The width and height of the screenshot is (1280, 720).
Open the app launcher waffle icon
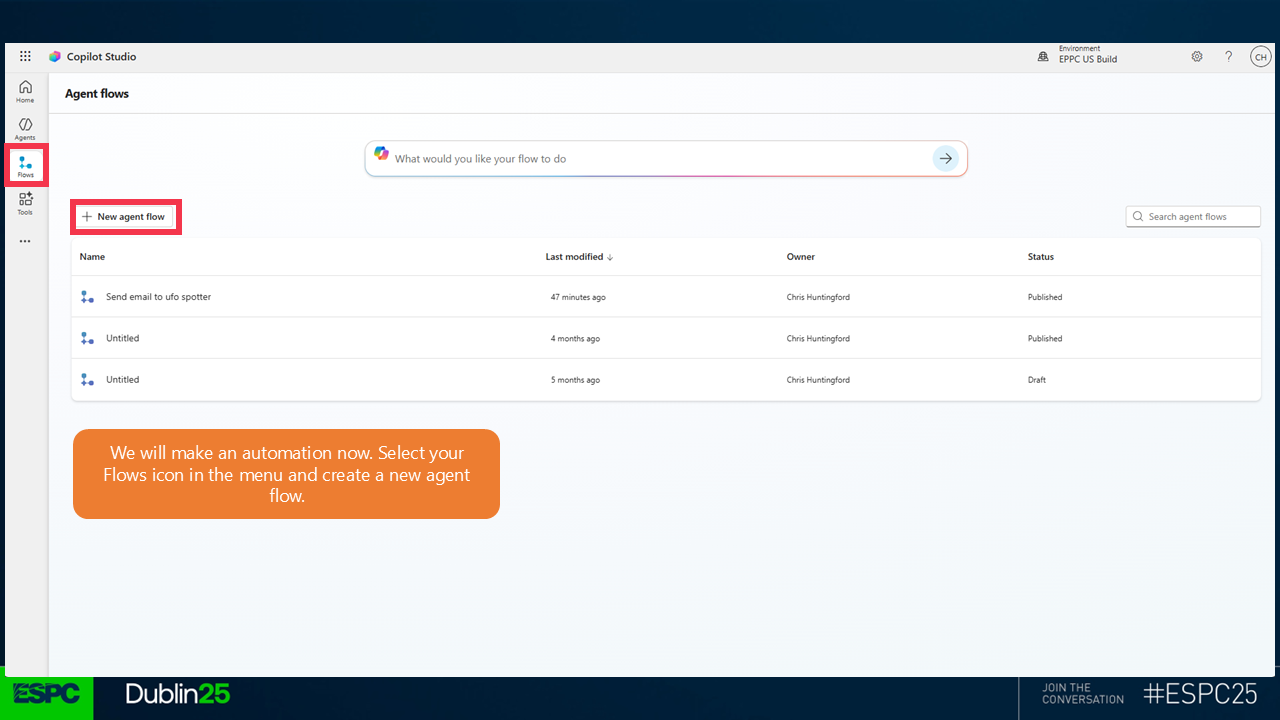coord(25,57)
